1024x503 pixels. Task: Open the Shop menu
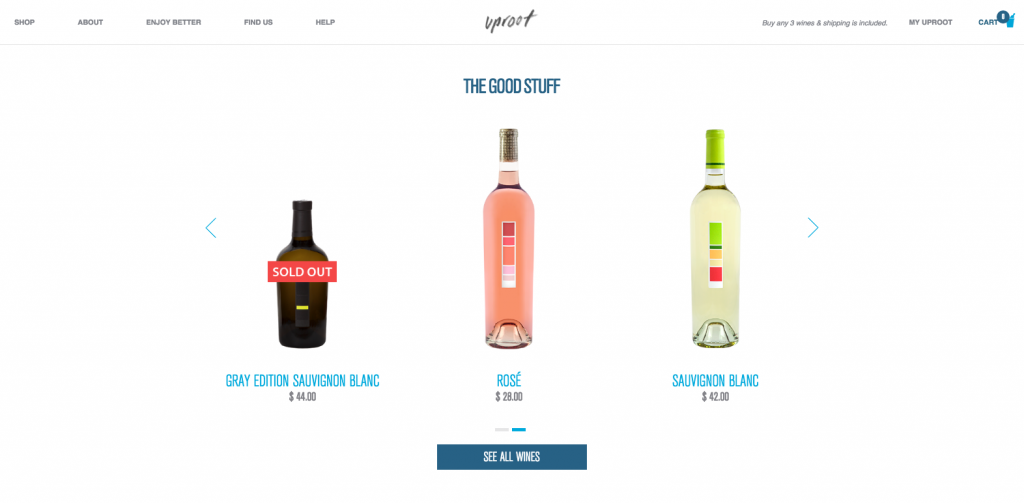[25, 22]
